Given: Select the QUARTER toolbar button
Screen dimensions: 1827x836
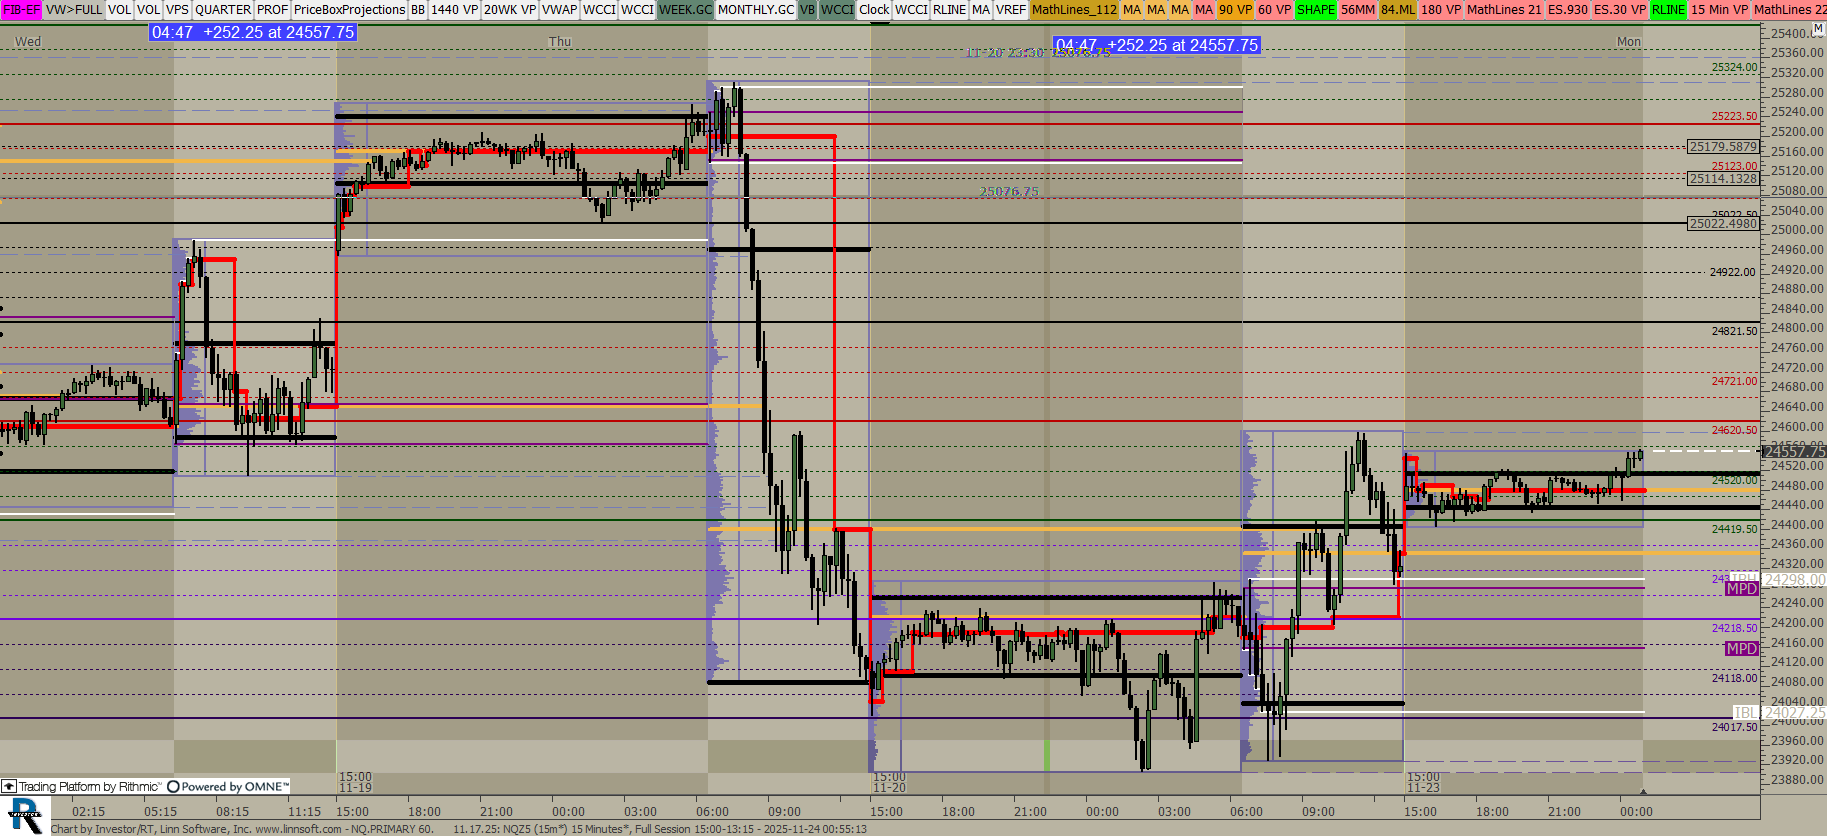Looking at the screenshot, I should tap(223, 10).
